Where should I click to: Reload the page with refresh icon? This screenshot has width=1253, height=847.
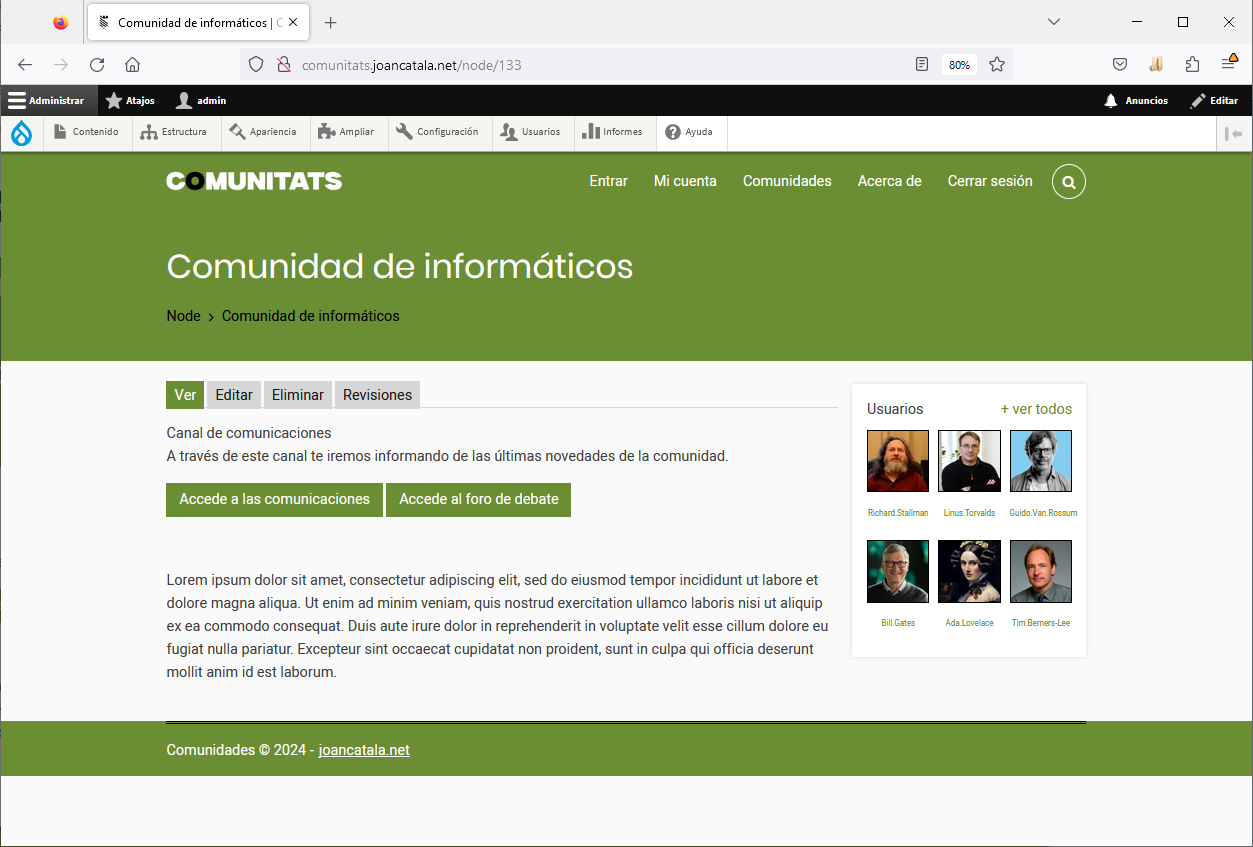click(97, 65)
